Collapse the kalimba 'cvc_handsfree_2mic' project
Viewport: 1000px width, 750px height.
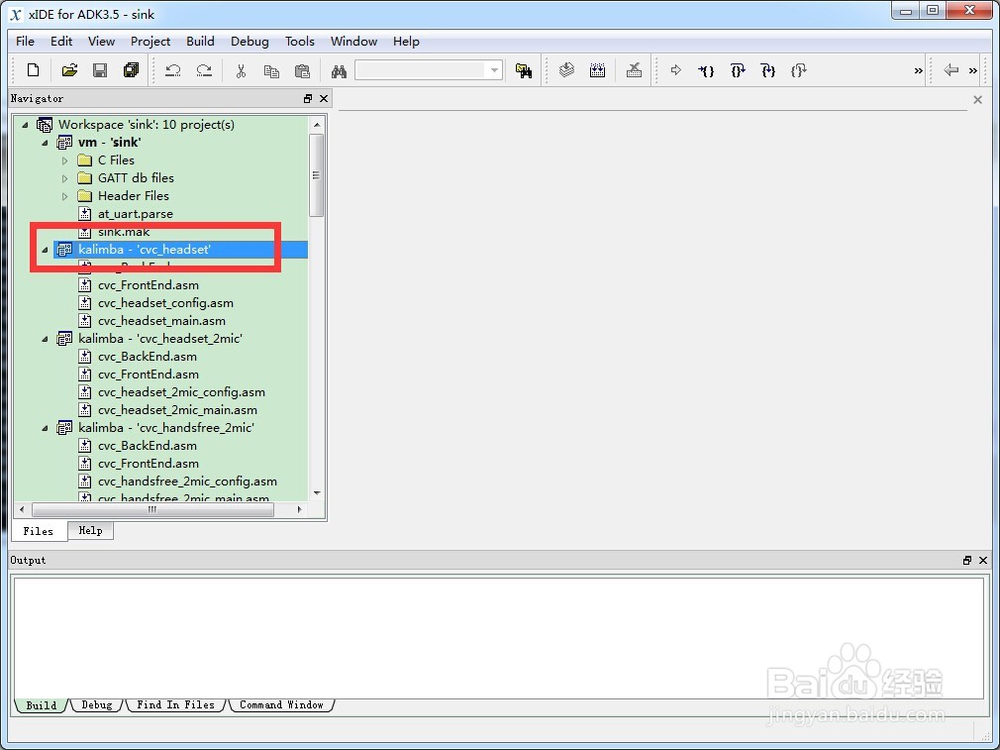45,428
